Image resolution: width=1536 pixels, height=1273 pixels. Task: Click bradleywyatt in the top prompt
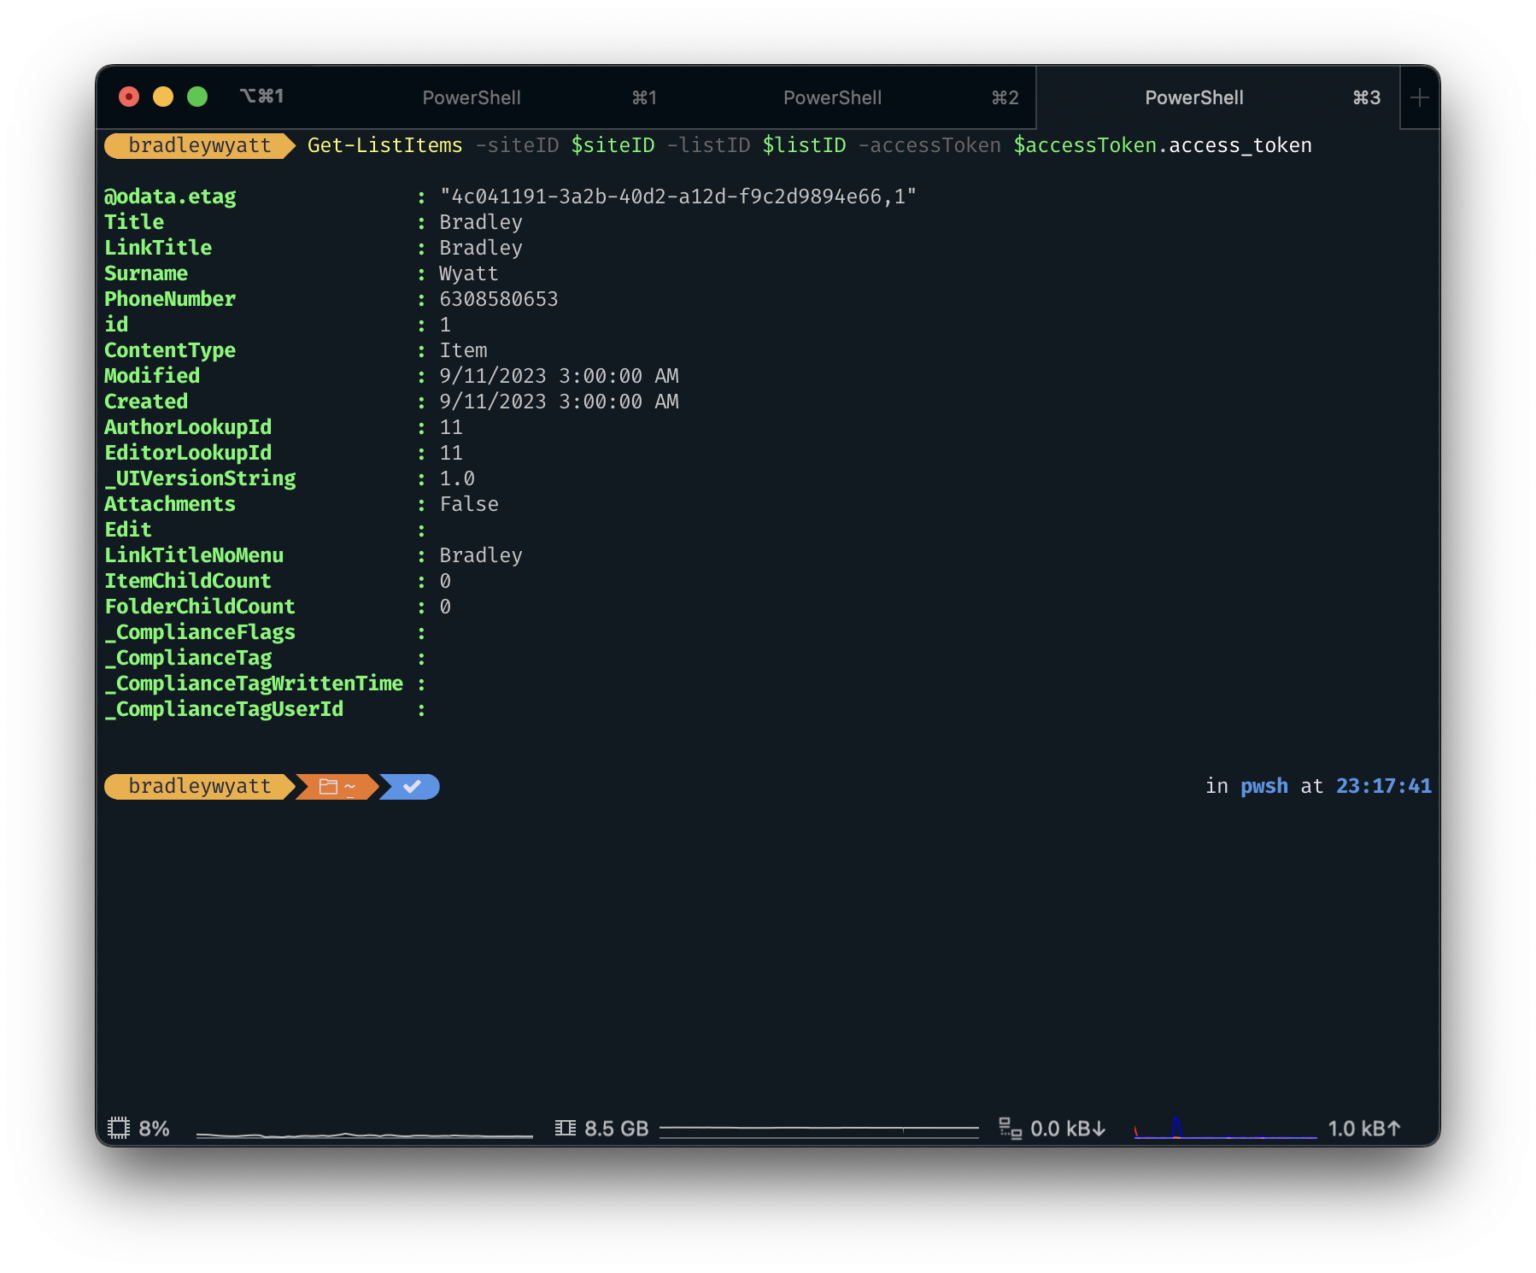click(x=200, y=146)
